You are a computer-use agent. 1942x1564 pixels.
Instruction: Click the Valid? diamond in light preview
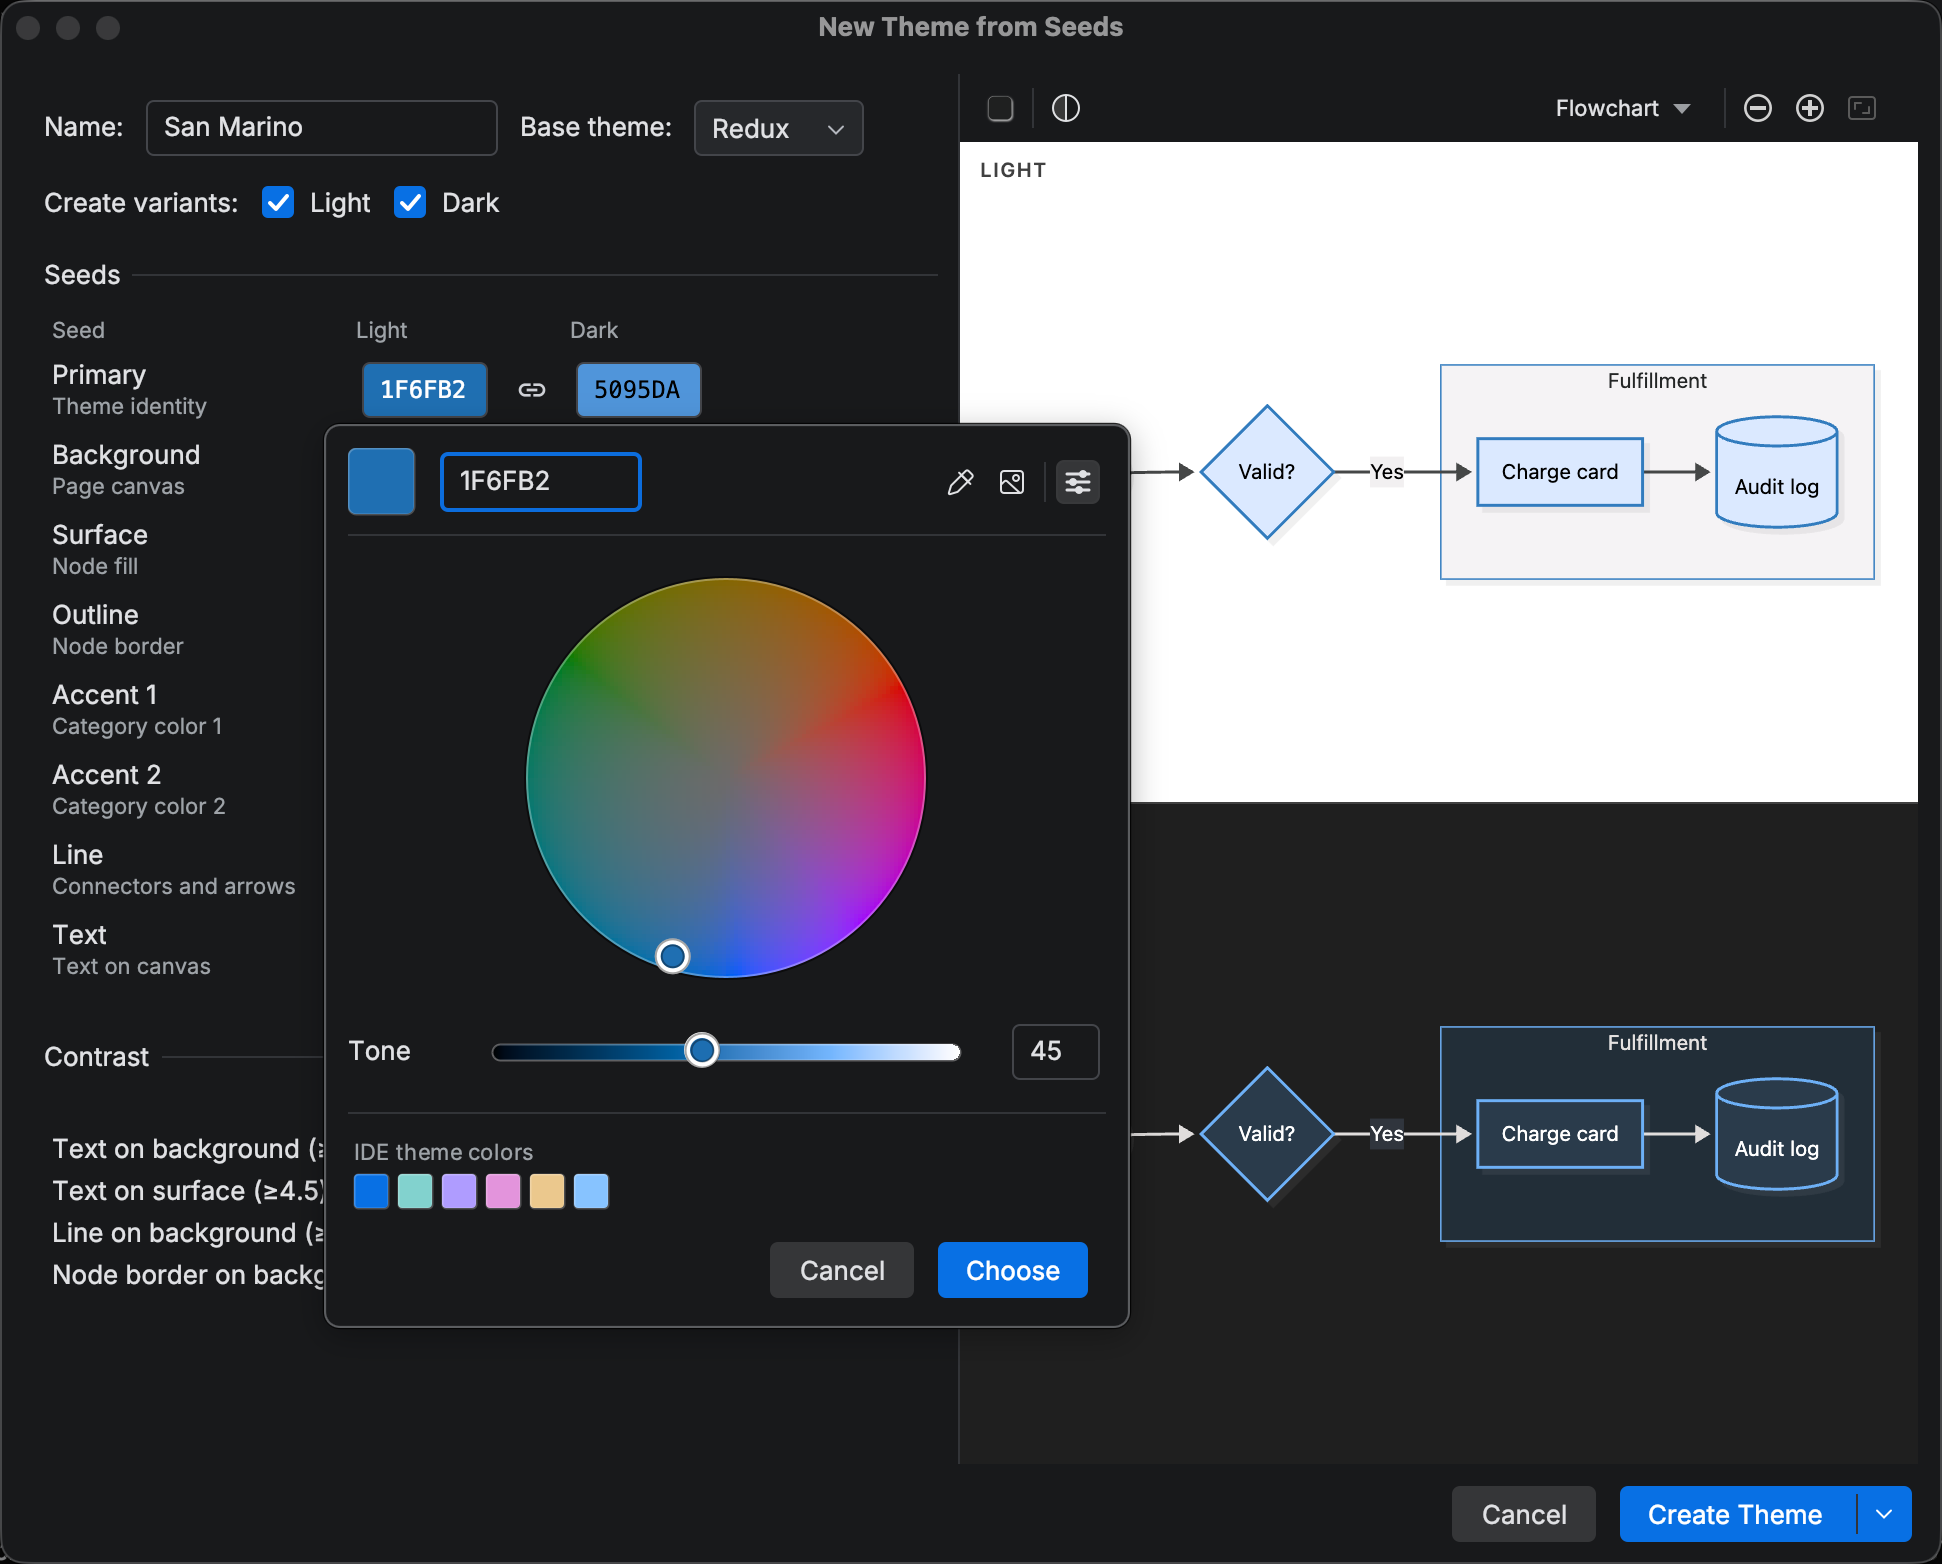click(1267, 472)
